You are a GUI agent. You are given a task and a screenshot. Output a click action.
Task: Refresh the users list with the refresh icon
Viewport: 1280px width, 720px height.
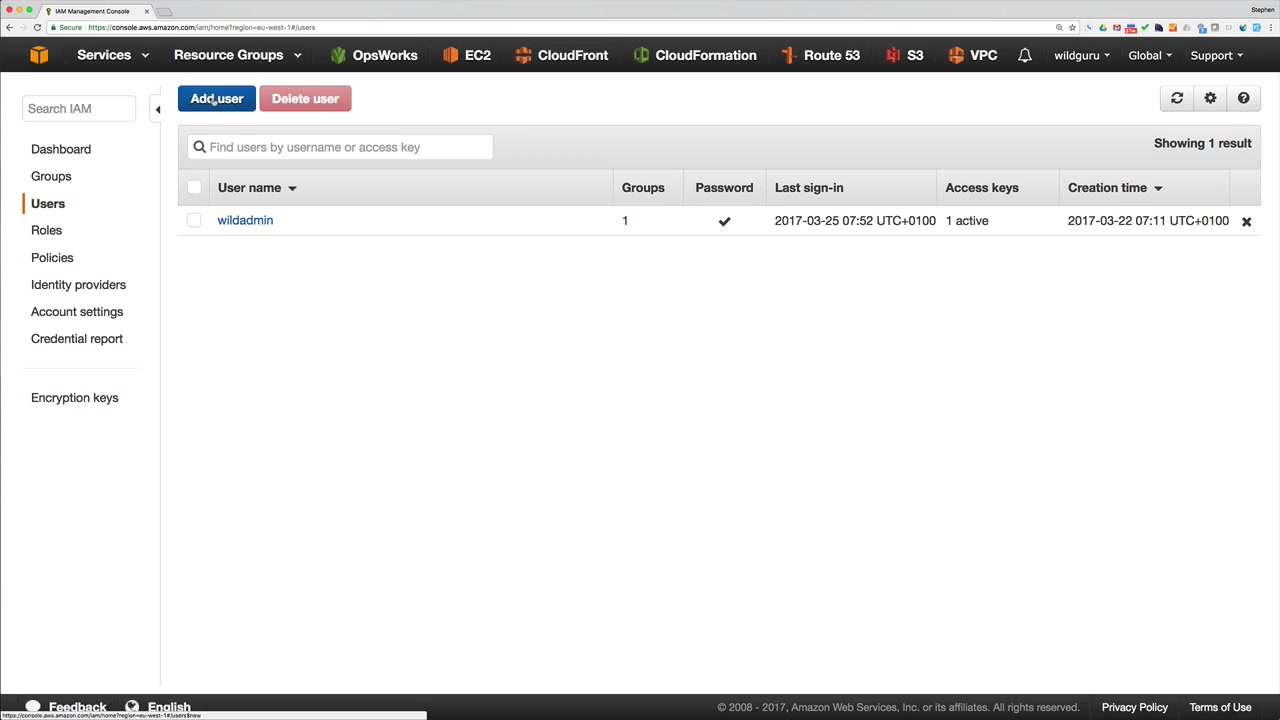(x=1177, y=98)
